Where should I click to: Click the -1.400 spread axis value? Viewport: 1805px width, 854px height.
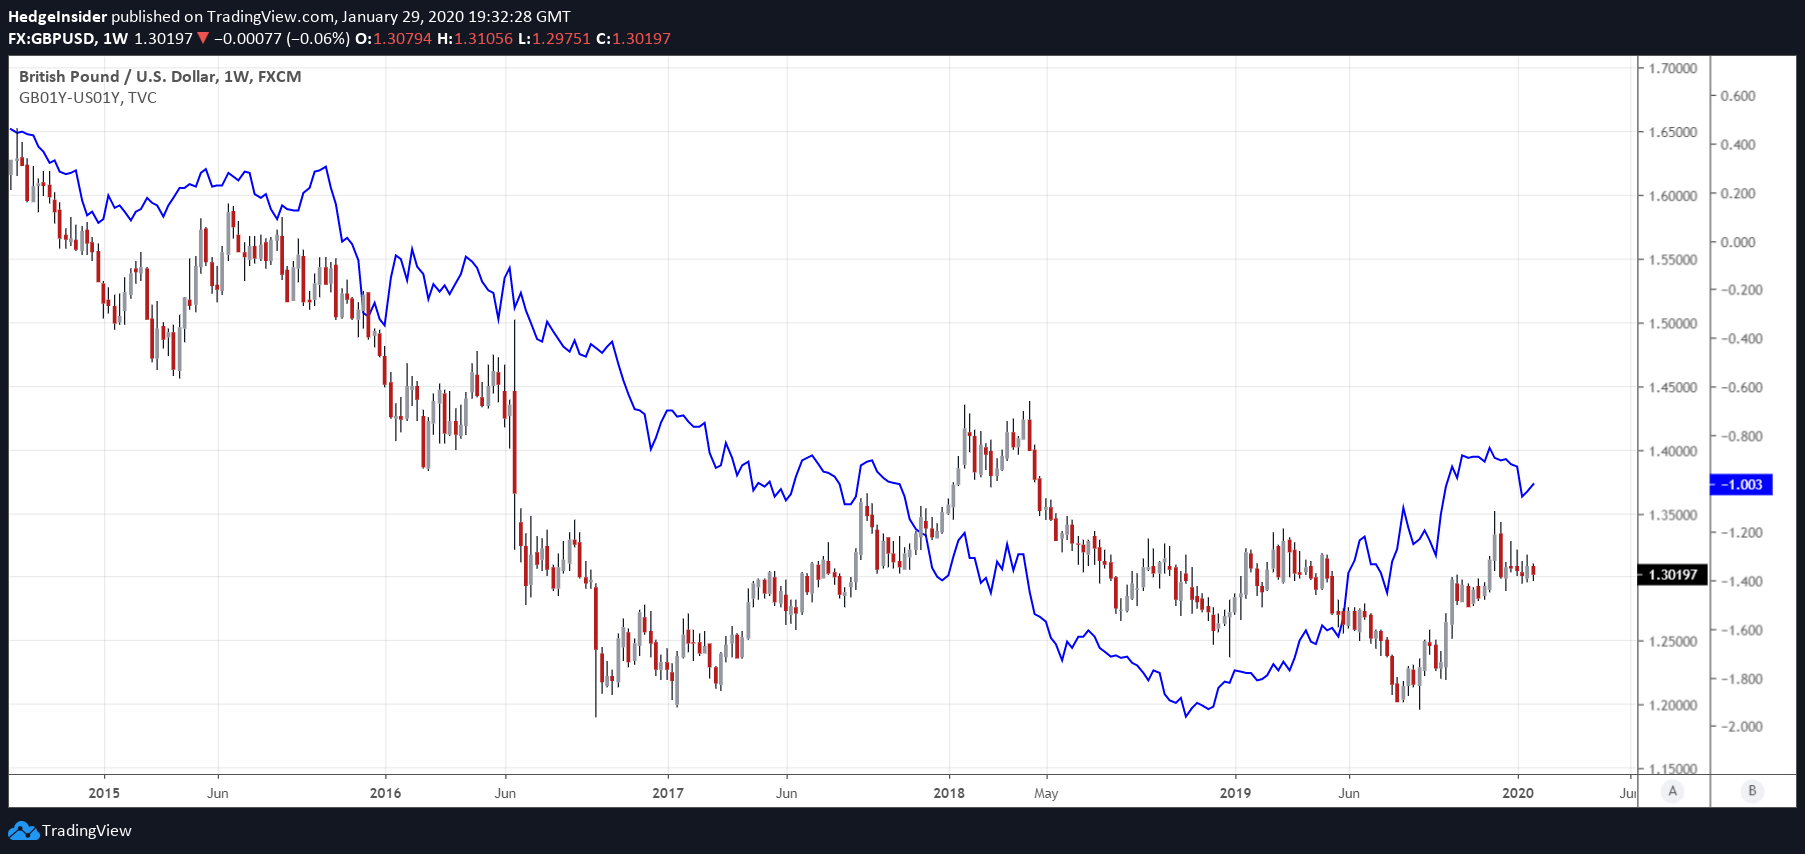click(1740, 581)
